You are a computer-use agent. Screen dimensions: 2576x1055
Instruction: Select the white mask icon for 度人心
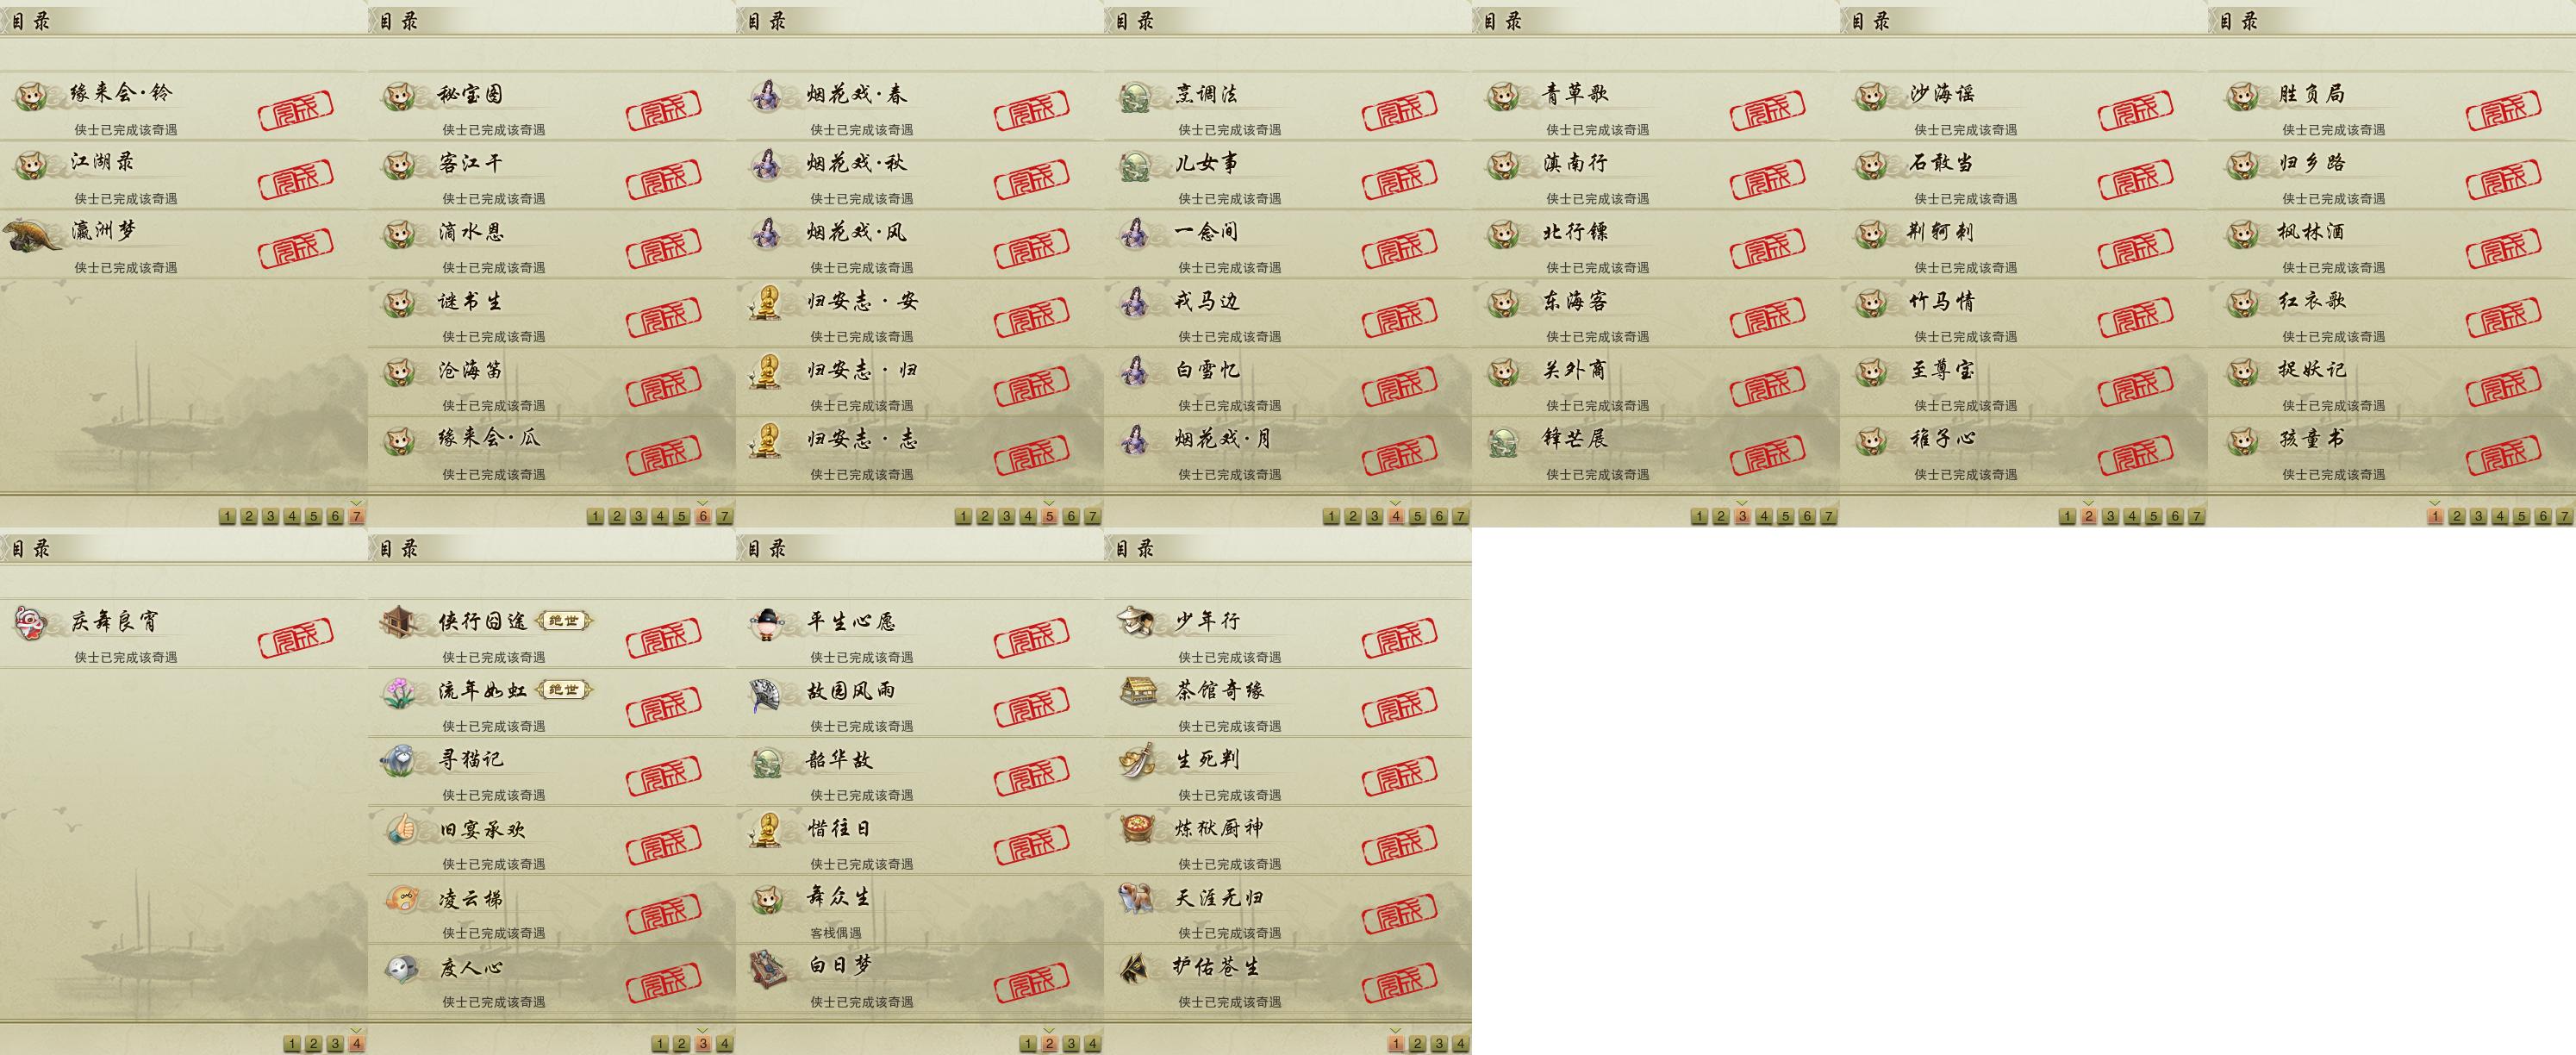[399, 968]
